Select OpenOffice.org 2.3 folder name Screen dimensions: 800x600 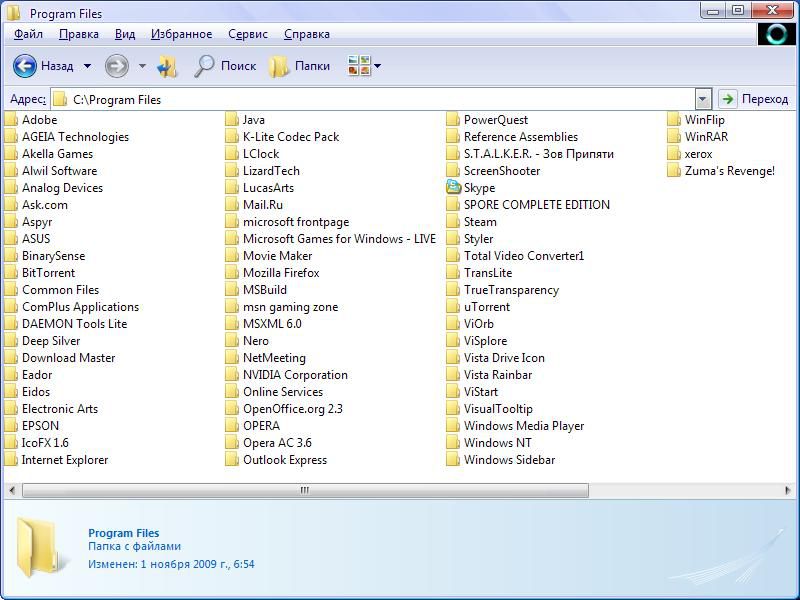(293, 409)
